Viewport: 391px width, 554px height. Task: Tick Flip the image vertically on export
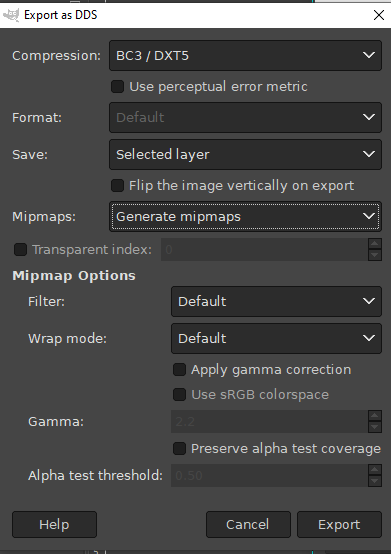(x=117, y=185)
